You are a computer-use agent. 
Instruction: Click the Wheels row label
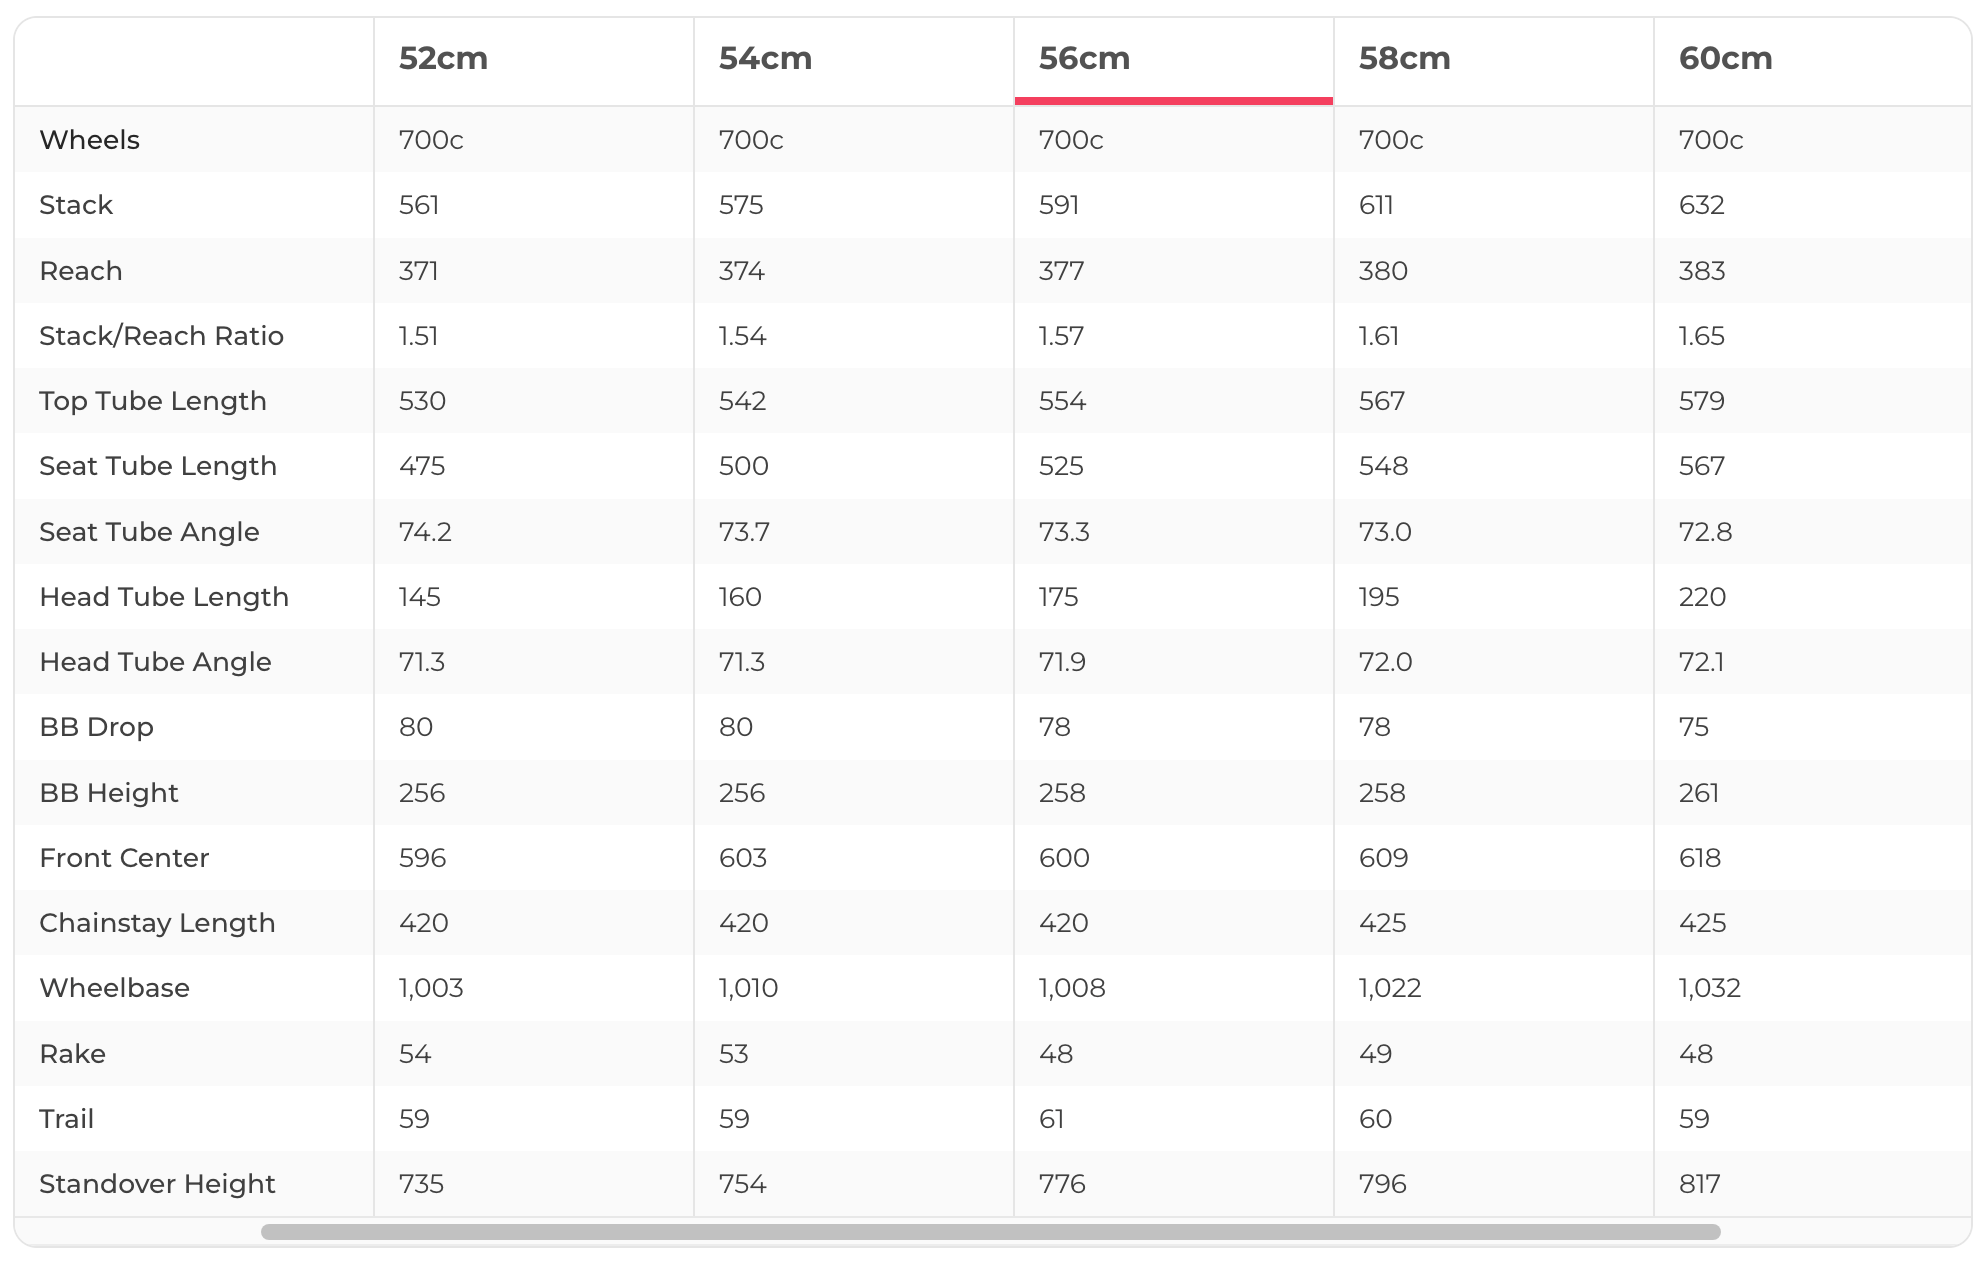(90, 140)
